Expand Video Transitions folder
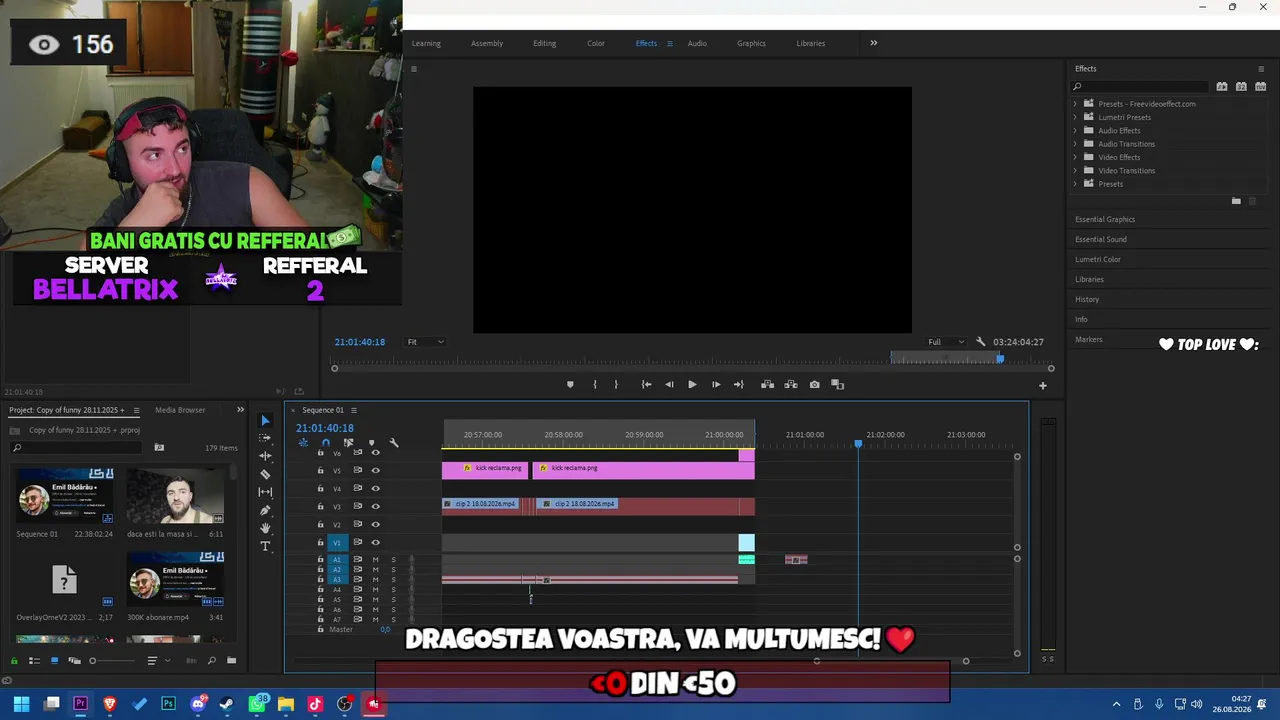This screenshot has width=1280, height=720. tap(1076, 171)
